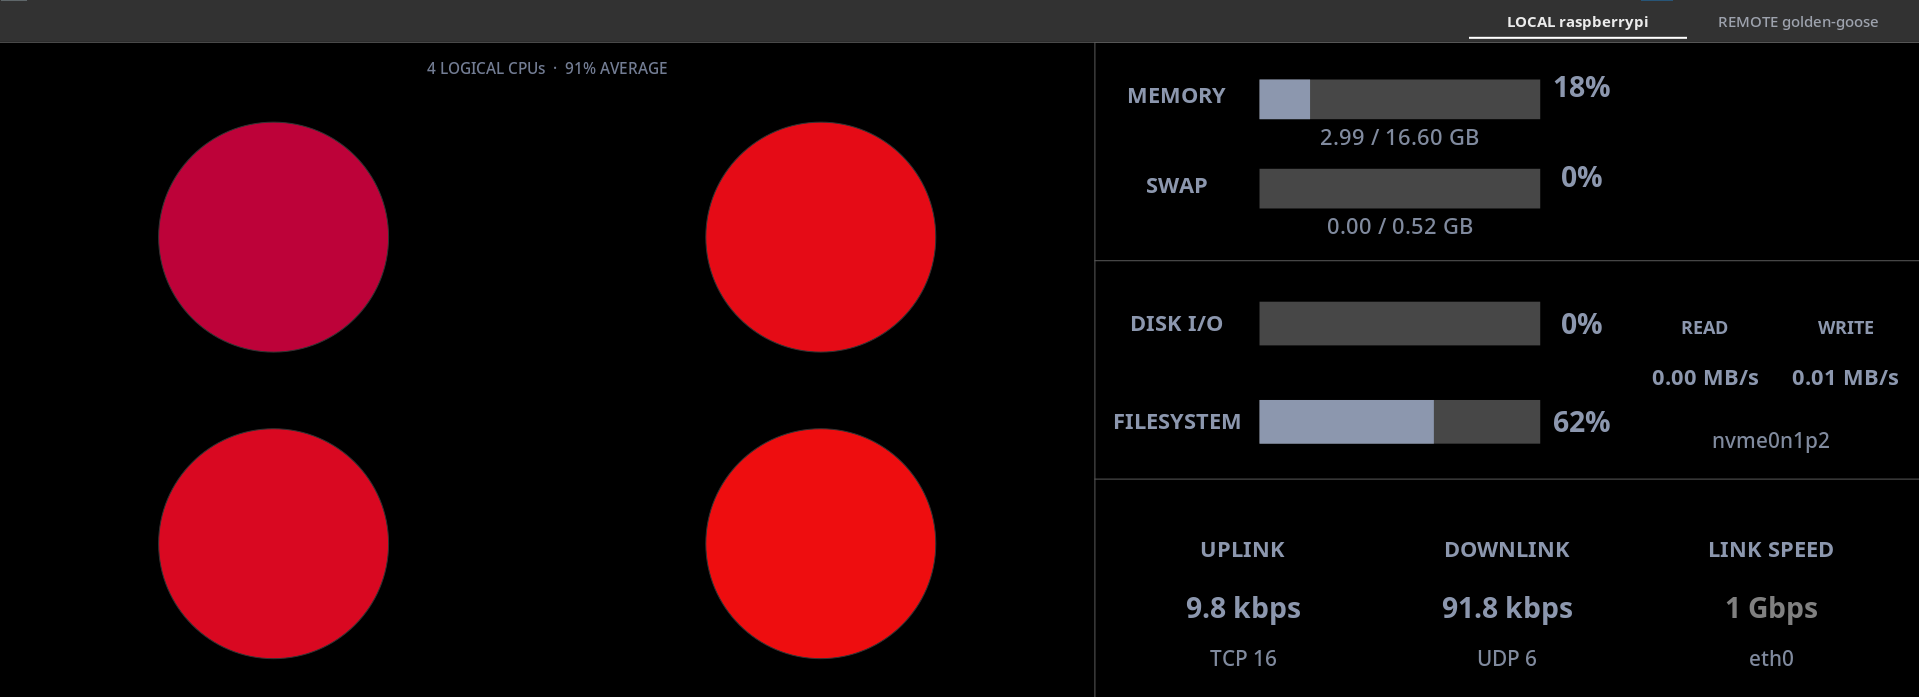Viewport: 1919px width, 697px height.
Task: Click the disk I/O usage bar
Action: pyautogui.click(x=1399, y=323)
